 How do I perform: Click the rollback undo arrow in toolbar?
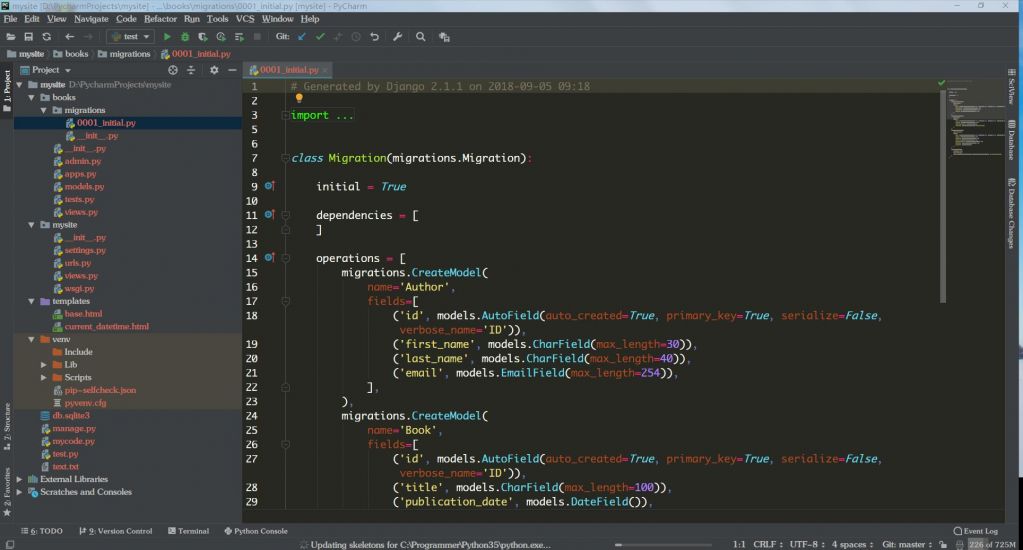click(x=374, y=37)
